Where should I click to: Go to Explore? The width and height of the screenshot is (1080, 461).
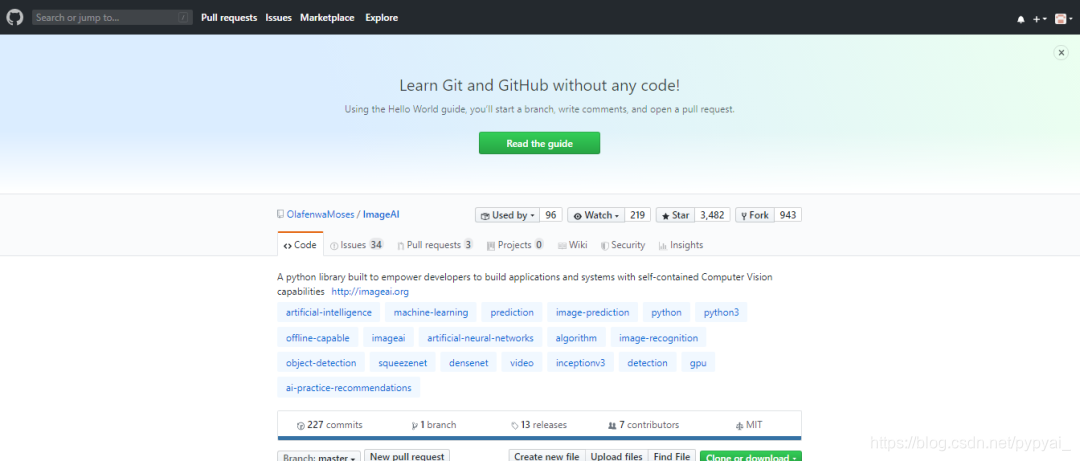[382, 18]
